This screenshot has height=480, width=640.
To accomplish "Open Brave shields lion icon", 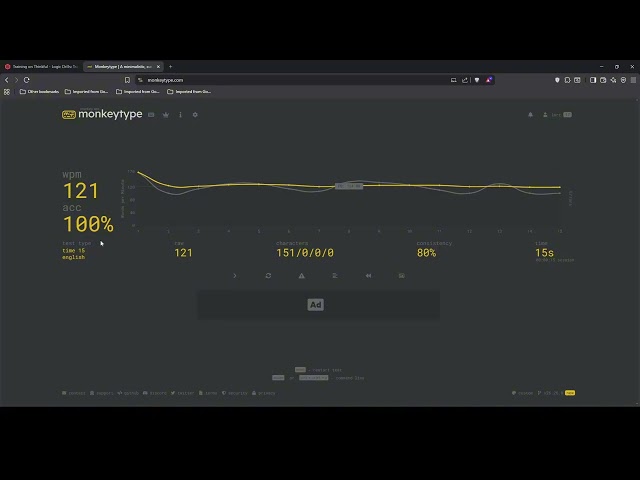I will click(477, 80).
